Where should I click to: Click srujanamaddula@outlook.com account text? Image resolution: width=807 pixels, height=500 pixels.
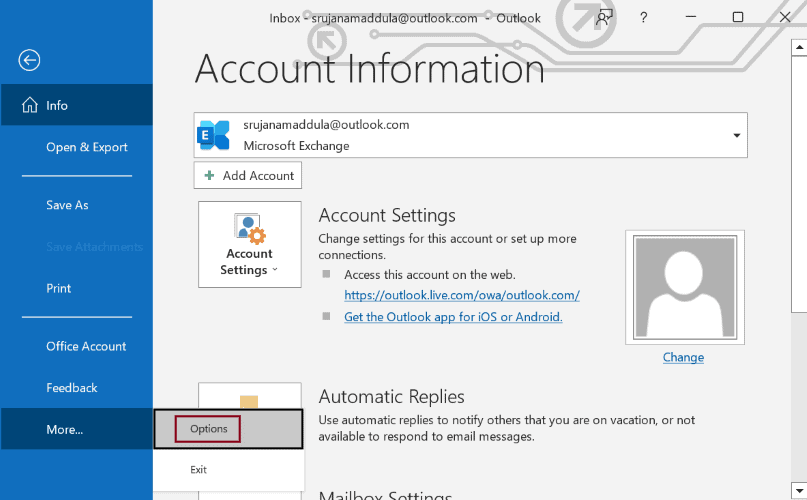point(326,125)
